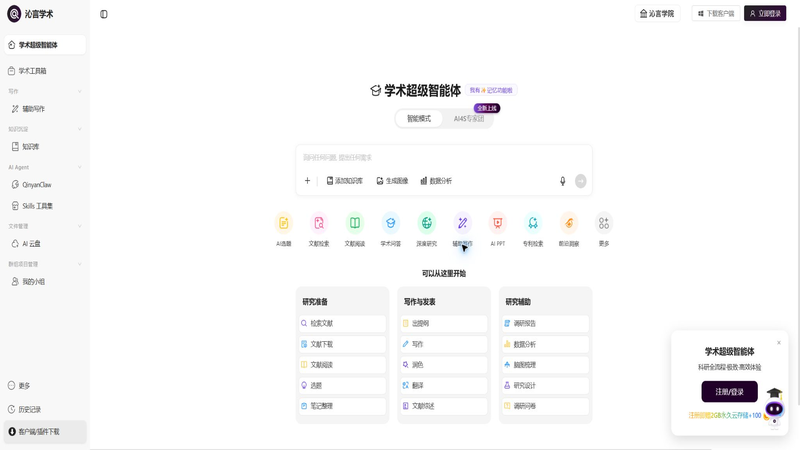Select 笔记整理 under 研究准备
800x450 pixels.
point(342,406)
